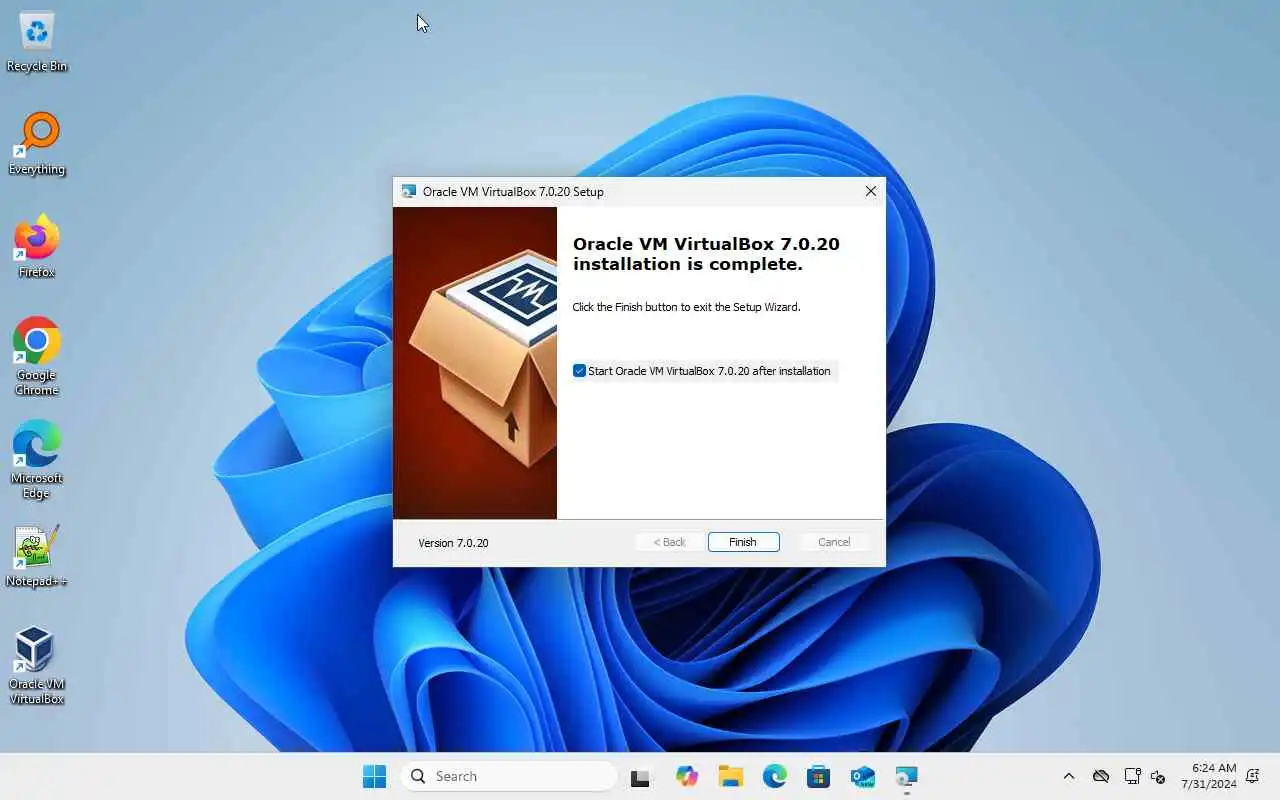Select the Google Chrome desktop shortcut
Screen dimensions: 1280x800
[x=37, y=357]
